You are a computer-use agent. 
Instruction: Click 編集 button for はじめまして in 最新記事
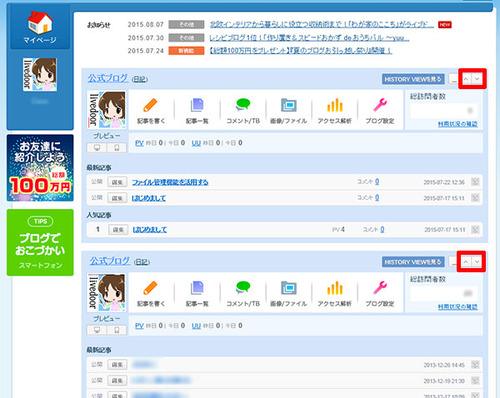117,198
